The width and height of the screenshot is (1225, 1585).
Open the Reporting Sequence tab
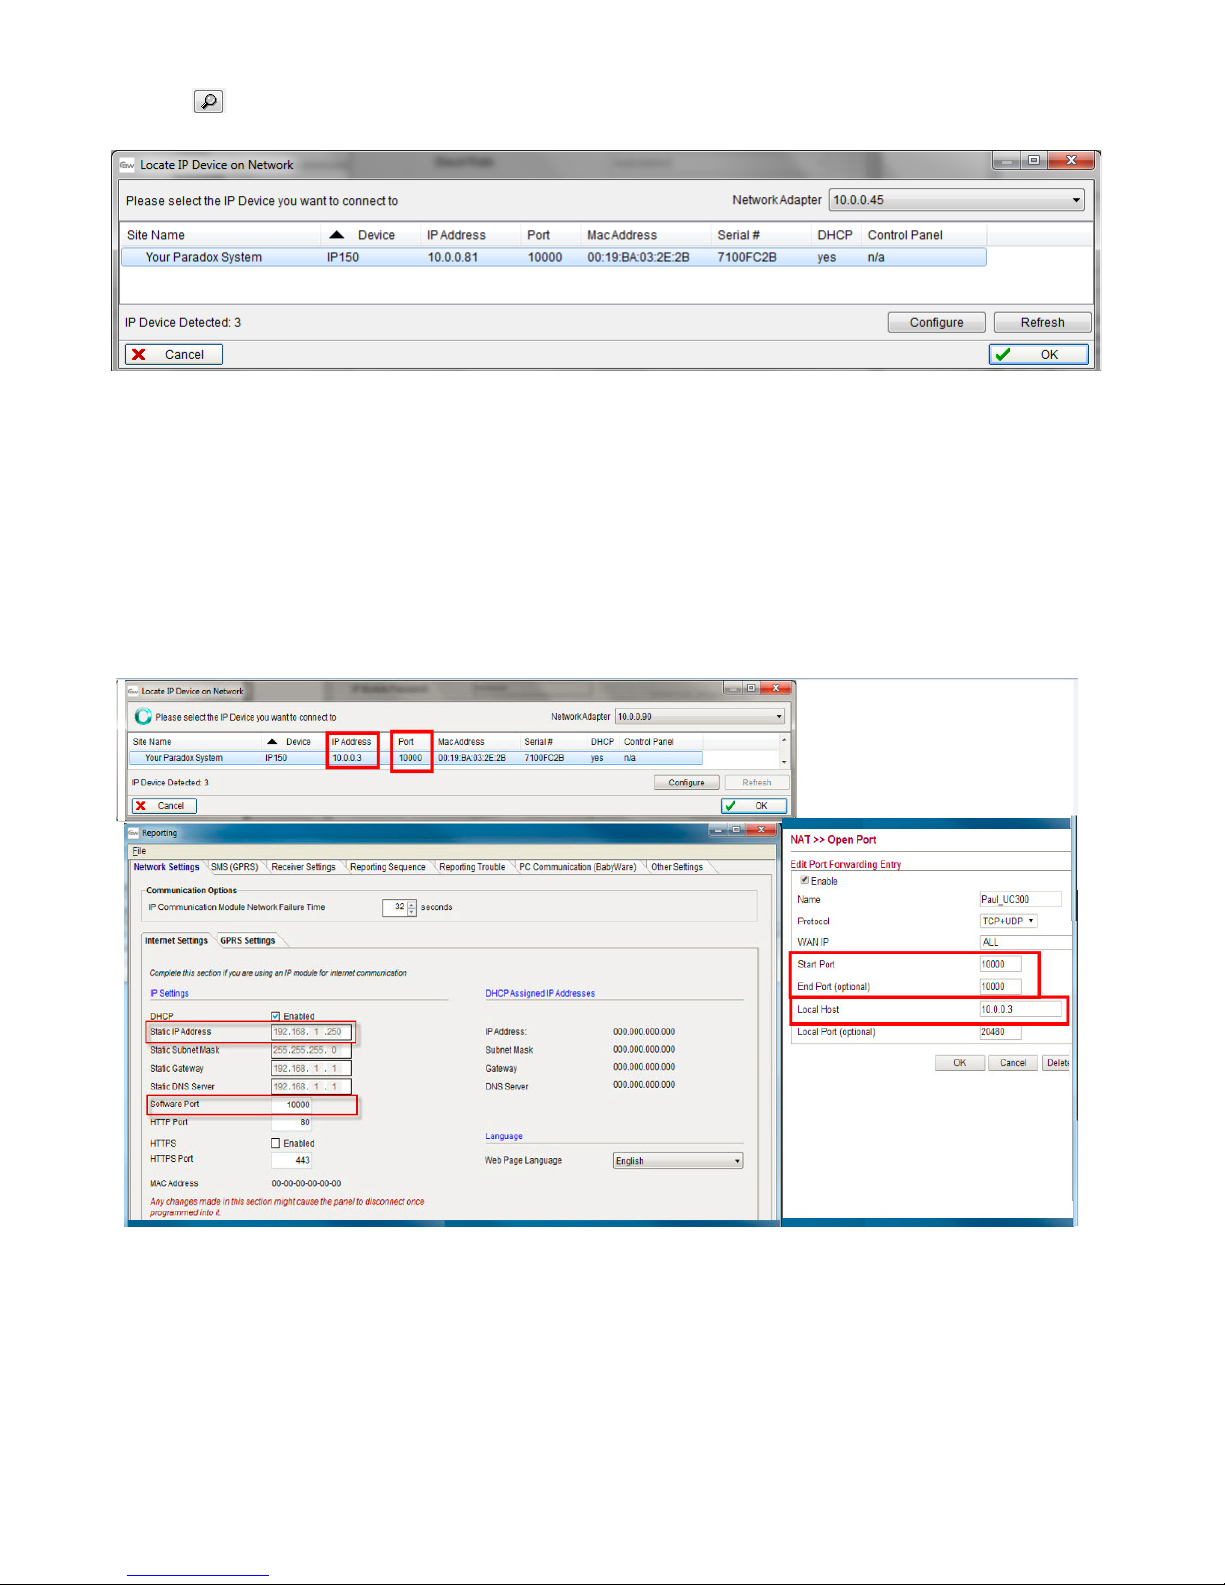(388, 867)
